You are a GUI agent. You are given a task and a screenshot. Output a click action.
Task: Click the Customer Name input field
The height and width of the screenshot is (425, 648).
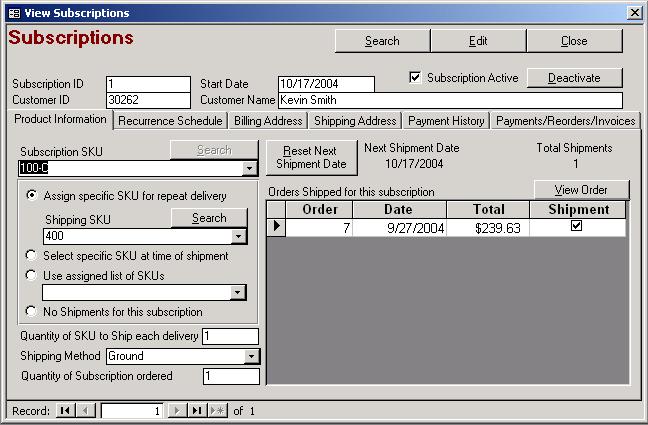tap(449, 101)
